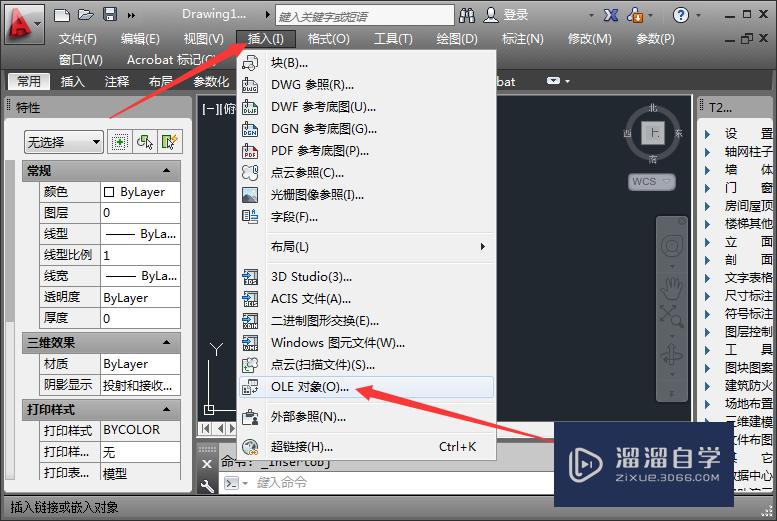Expand the quick access toolbar overflow arrows
Image resolution: width=777 pixels, height=521 pixels.
click(x=131, y=15)
